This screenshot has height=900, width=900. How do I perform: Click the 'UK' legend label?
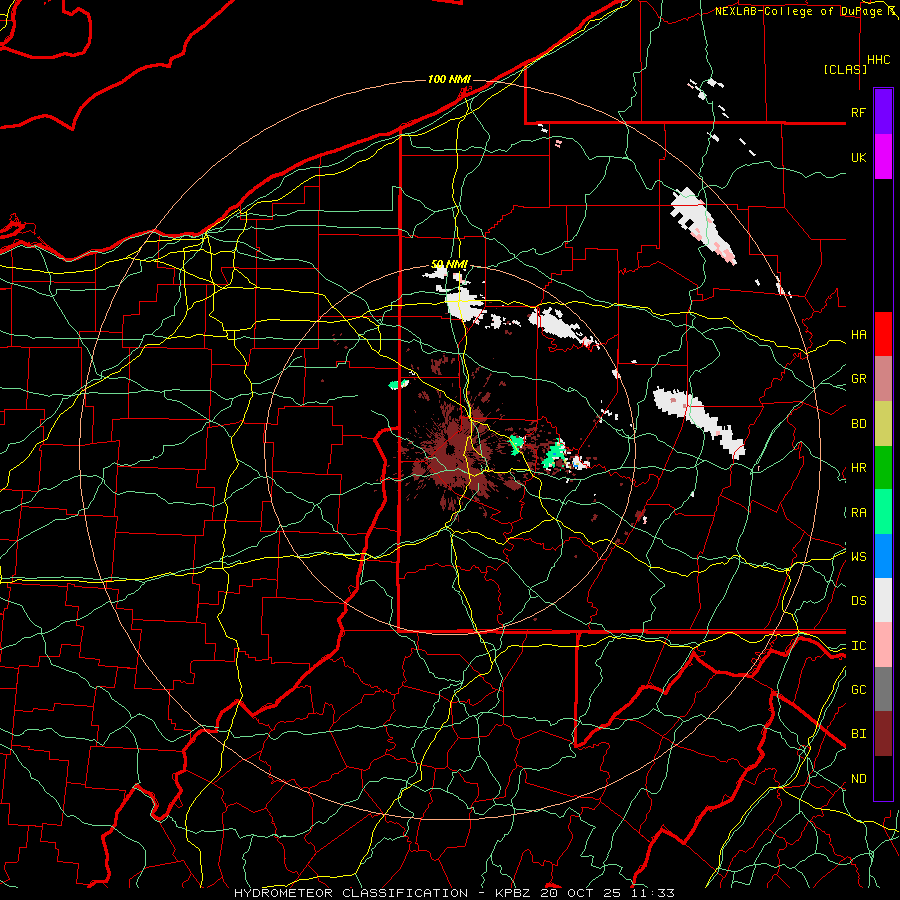coord(858,157)
